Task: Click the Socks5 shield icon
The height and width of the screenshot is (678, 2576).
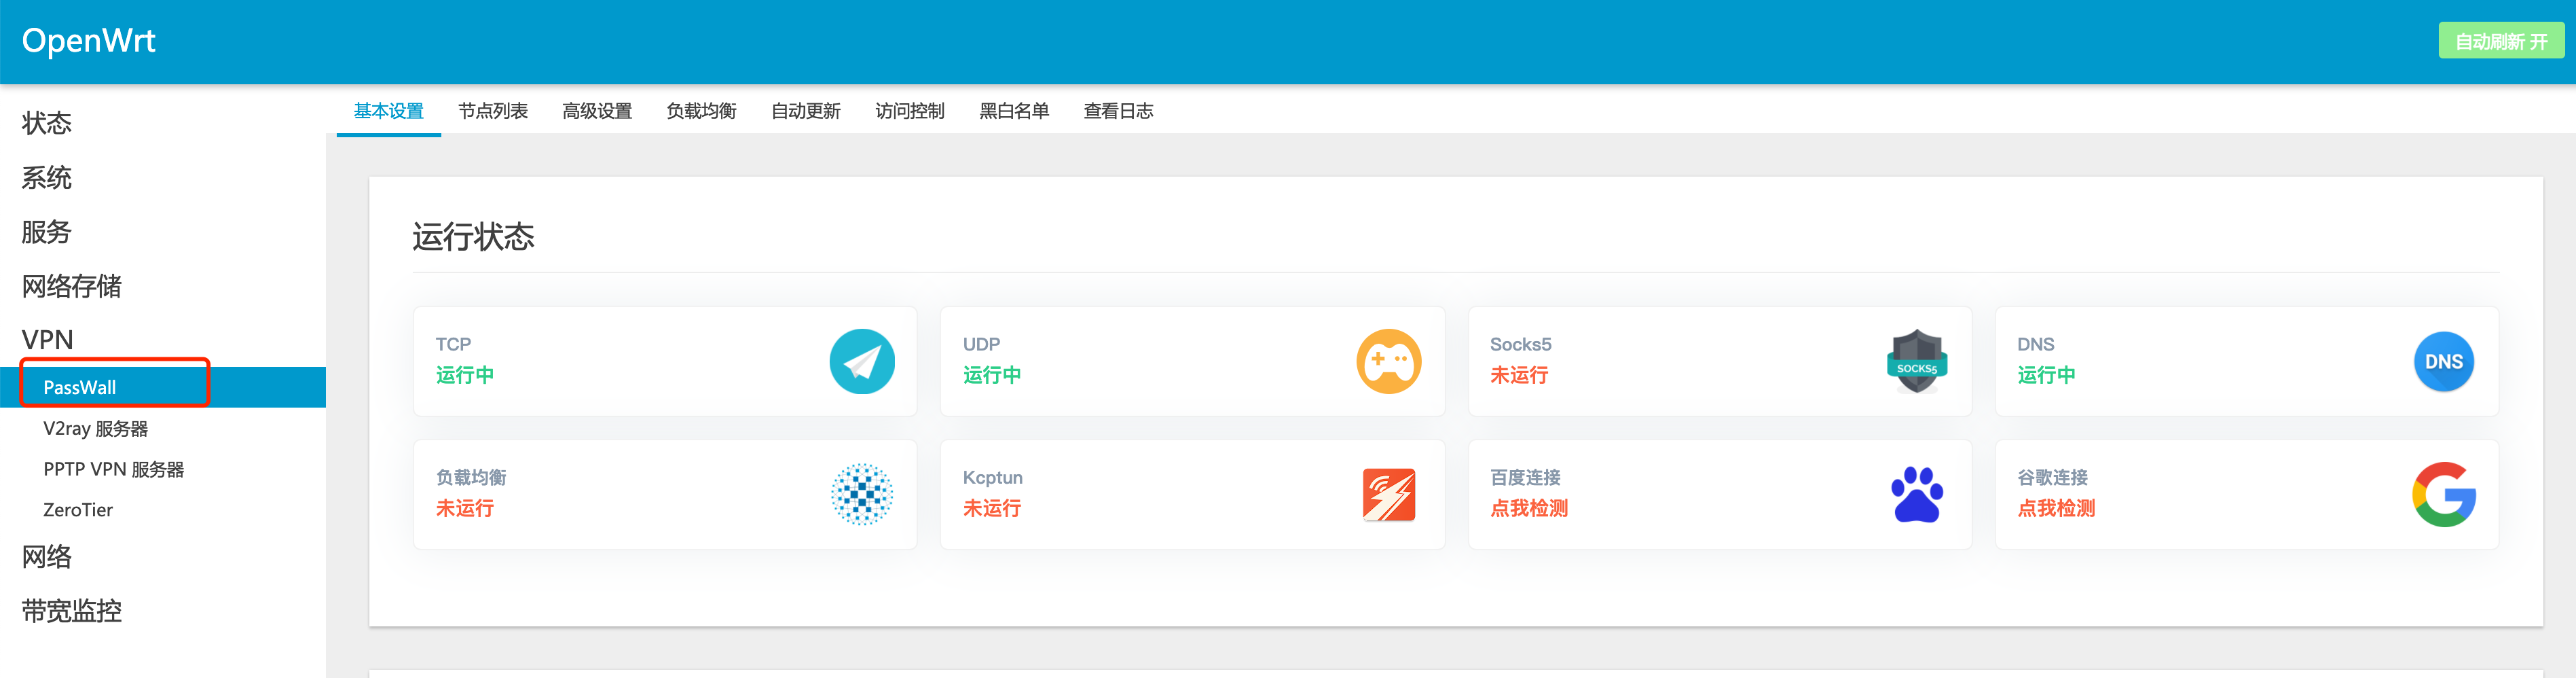Action: [x=1915, y=361]
